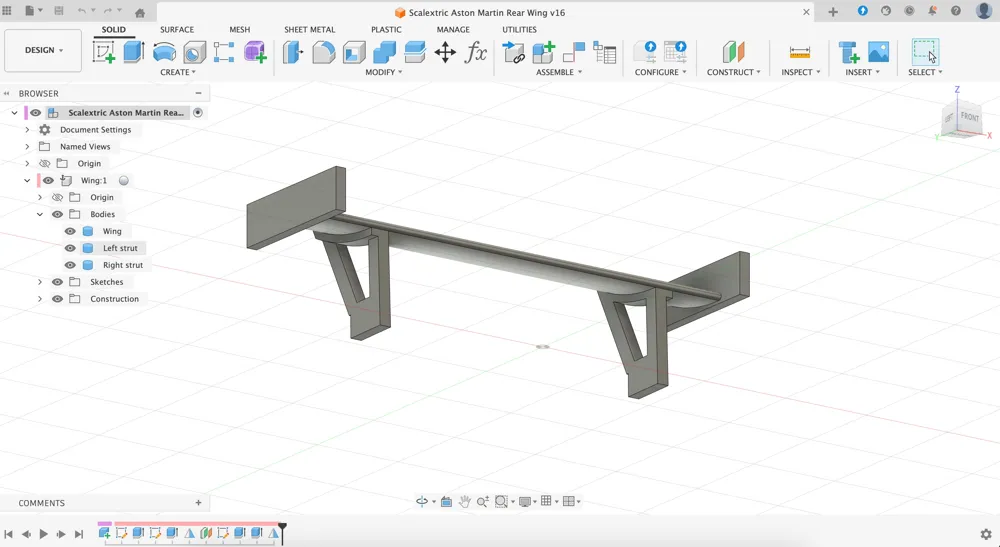1000x547 pixels.
Task: Click the Look At navigation icon
Action: coord(446,502)
